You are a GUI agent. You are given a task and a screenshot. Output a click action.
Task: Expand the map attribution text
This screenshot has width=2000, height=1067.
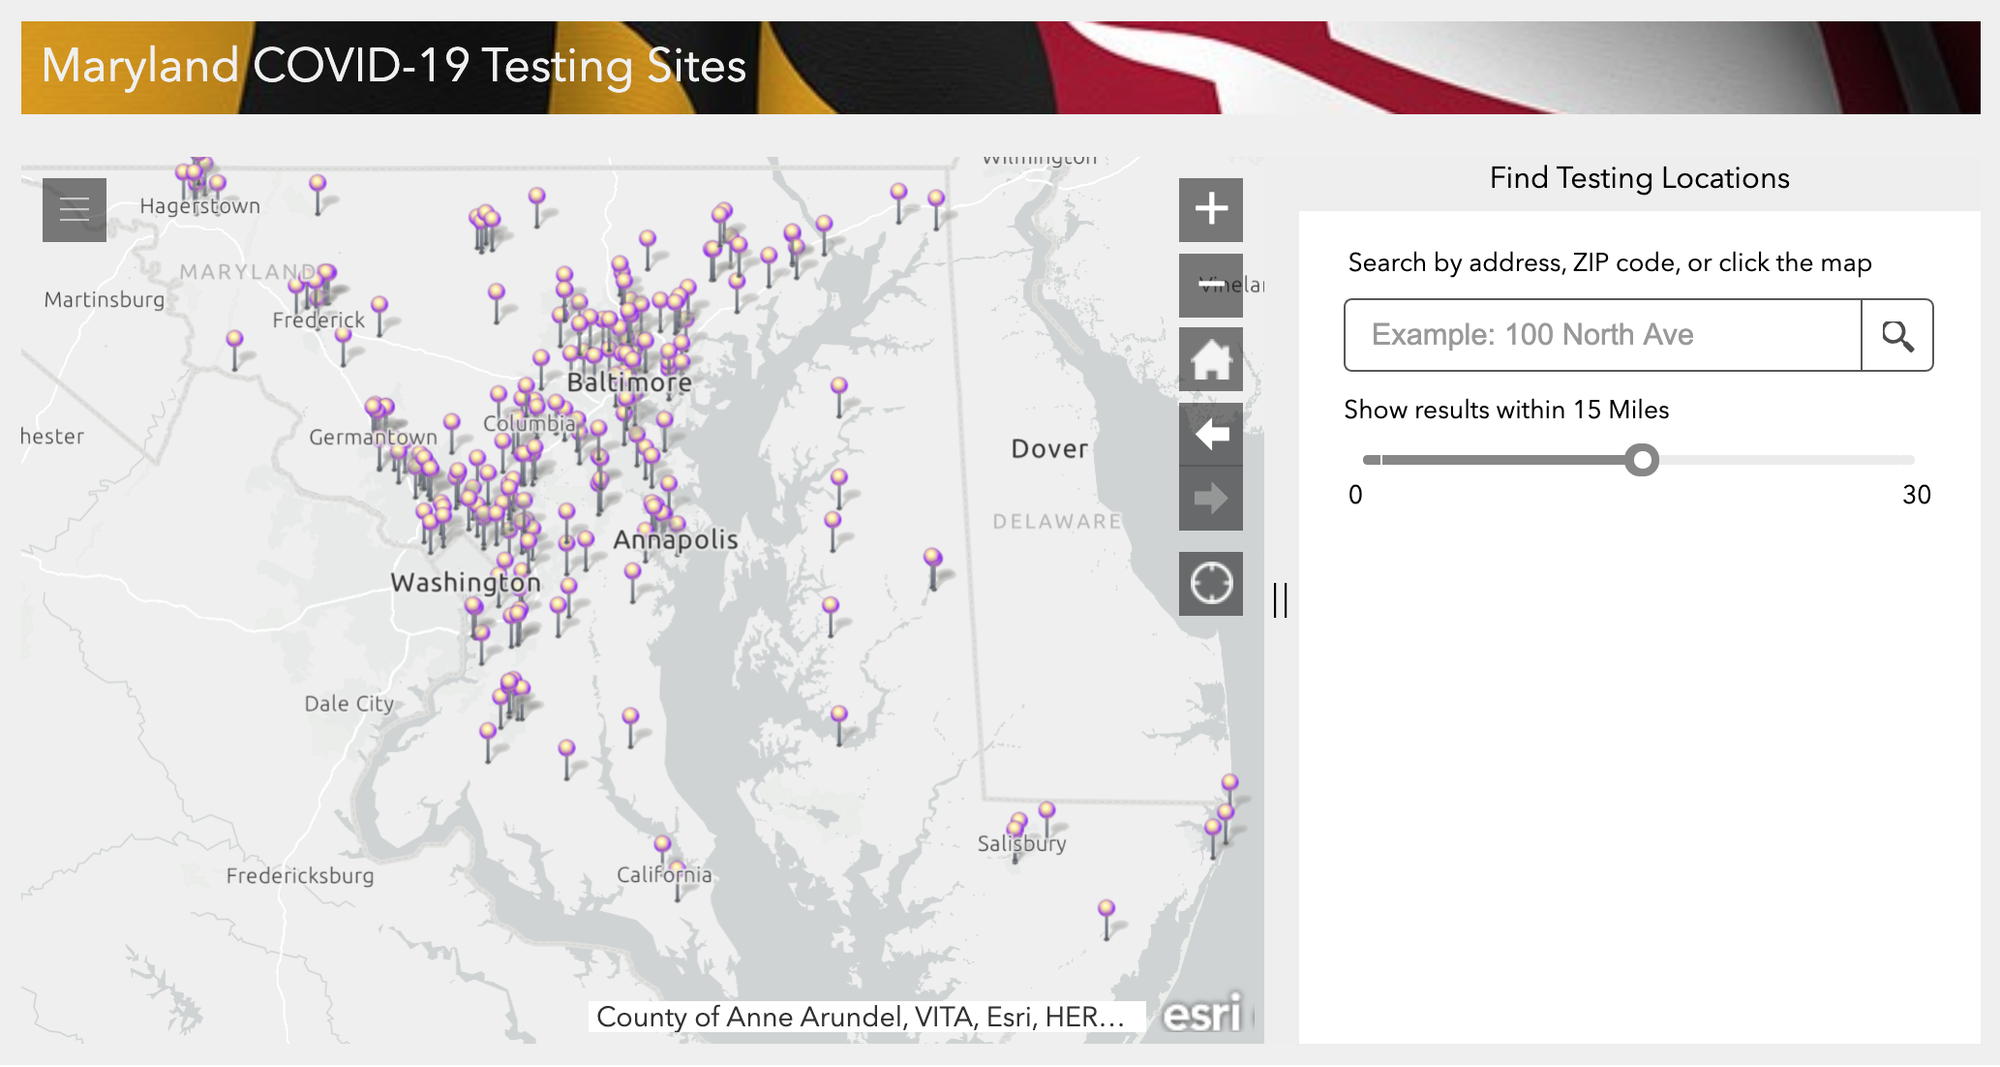tap(860, 1017)
